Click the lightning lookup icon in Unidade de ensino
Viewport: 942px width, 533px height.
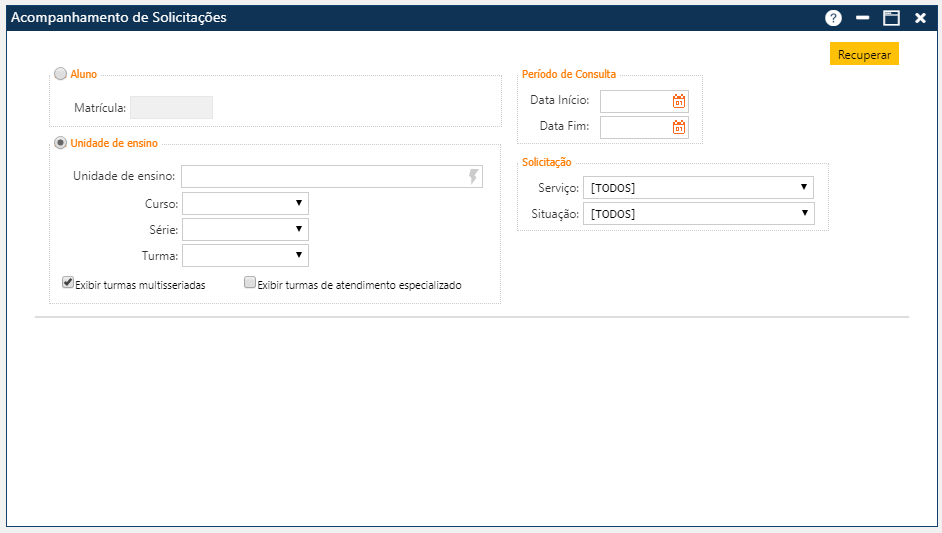click(473, 177)
